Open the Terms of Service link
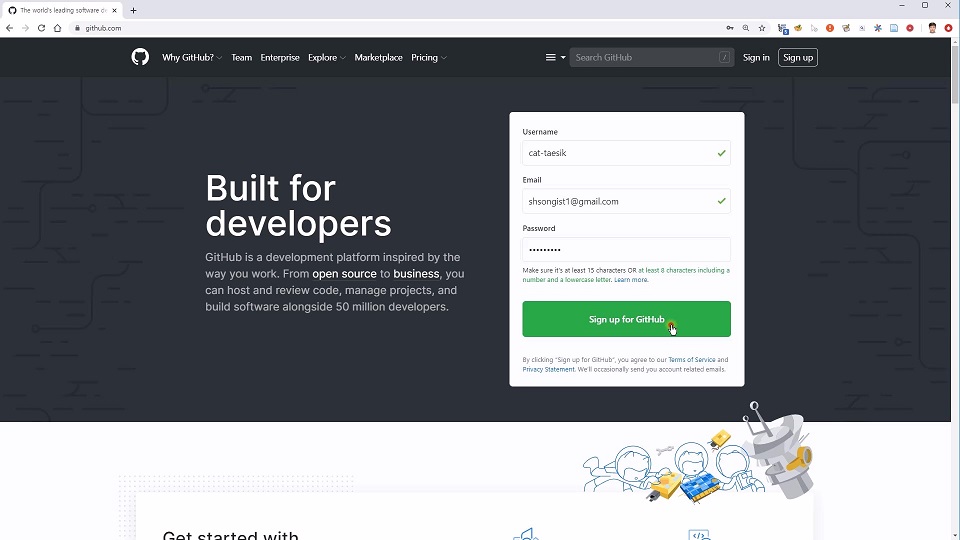 [x=692, y=360]
